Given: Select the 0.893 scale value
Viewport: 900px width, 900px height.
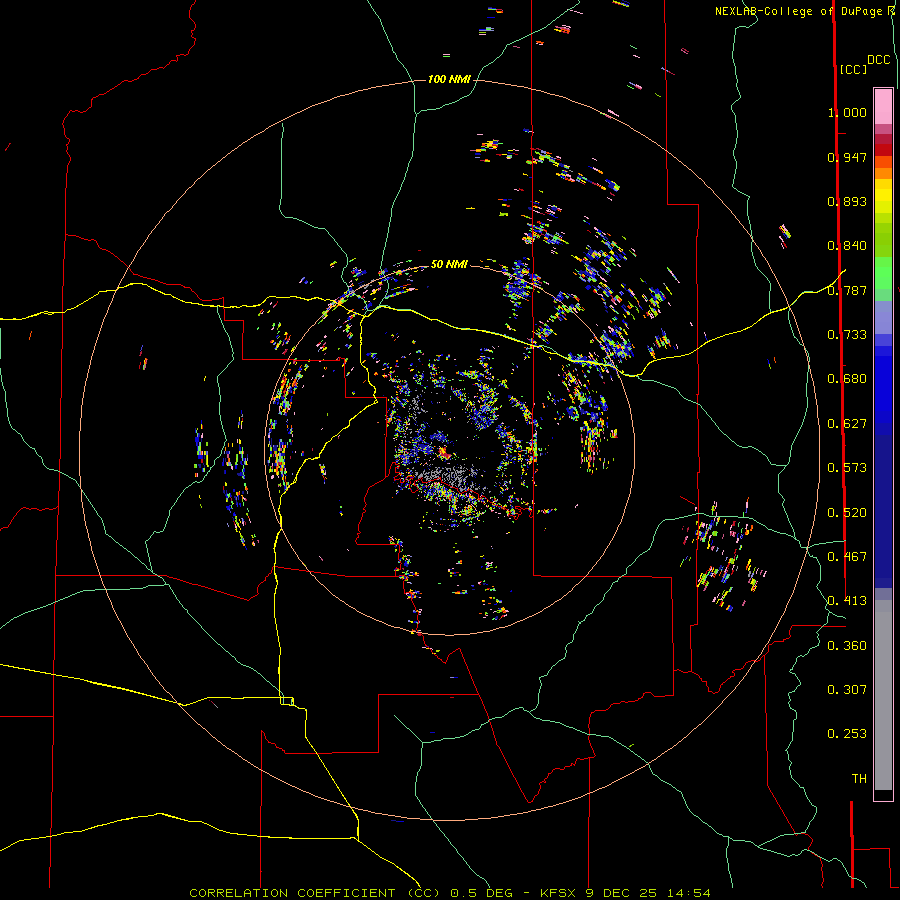Looking at the screenshot, I should [847, 201].
